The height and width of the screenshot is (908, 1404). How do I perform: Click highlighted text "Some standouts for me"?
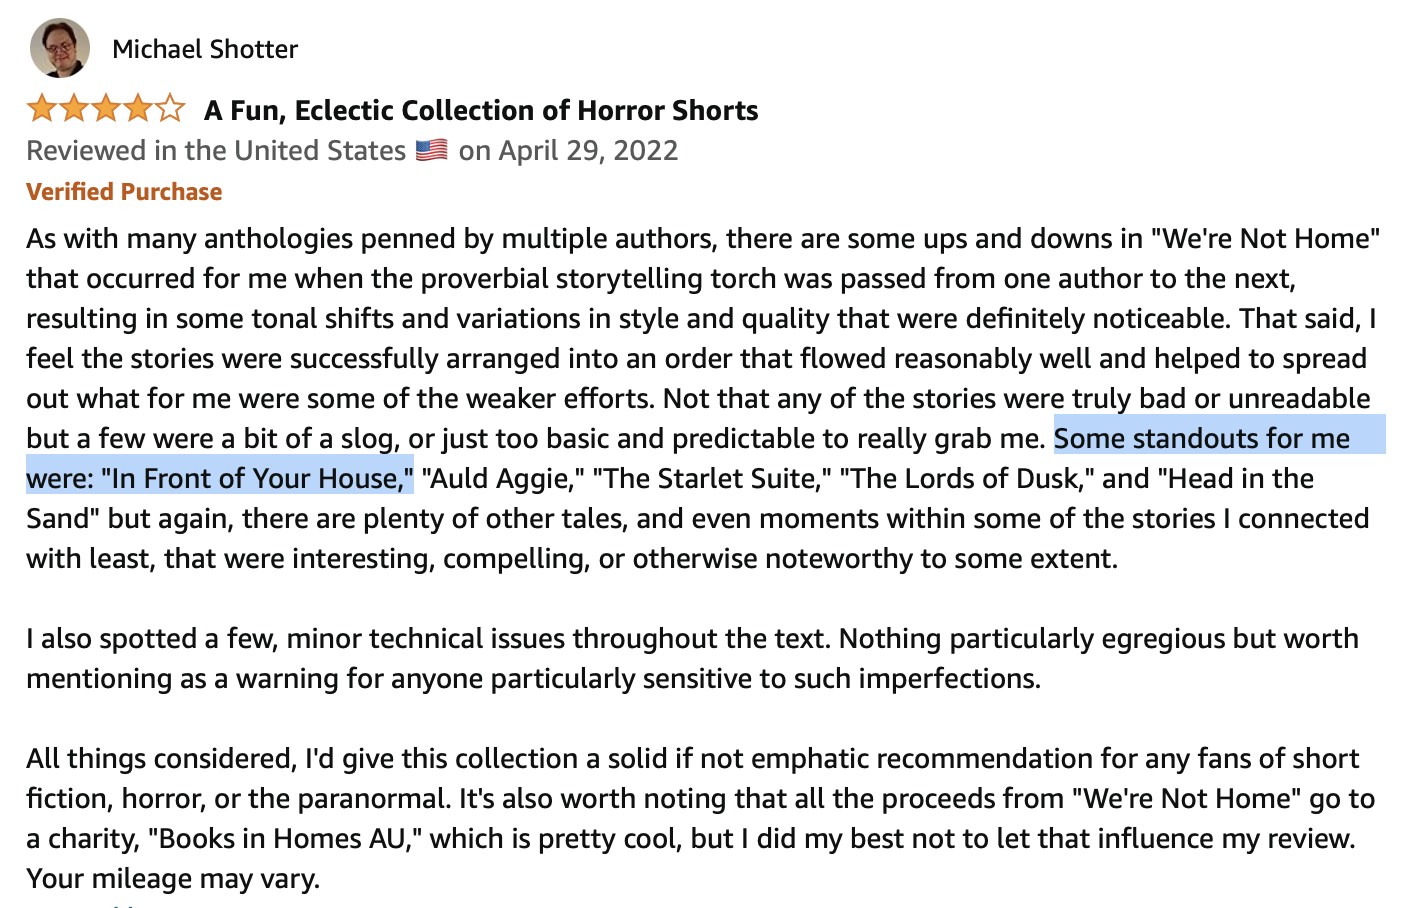click(x=1201, y=439)
